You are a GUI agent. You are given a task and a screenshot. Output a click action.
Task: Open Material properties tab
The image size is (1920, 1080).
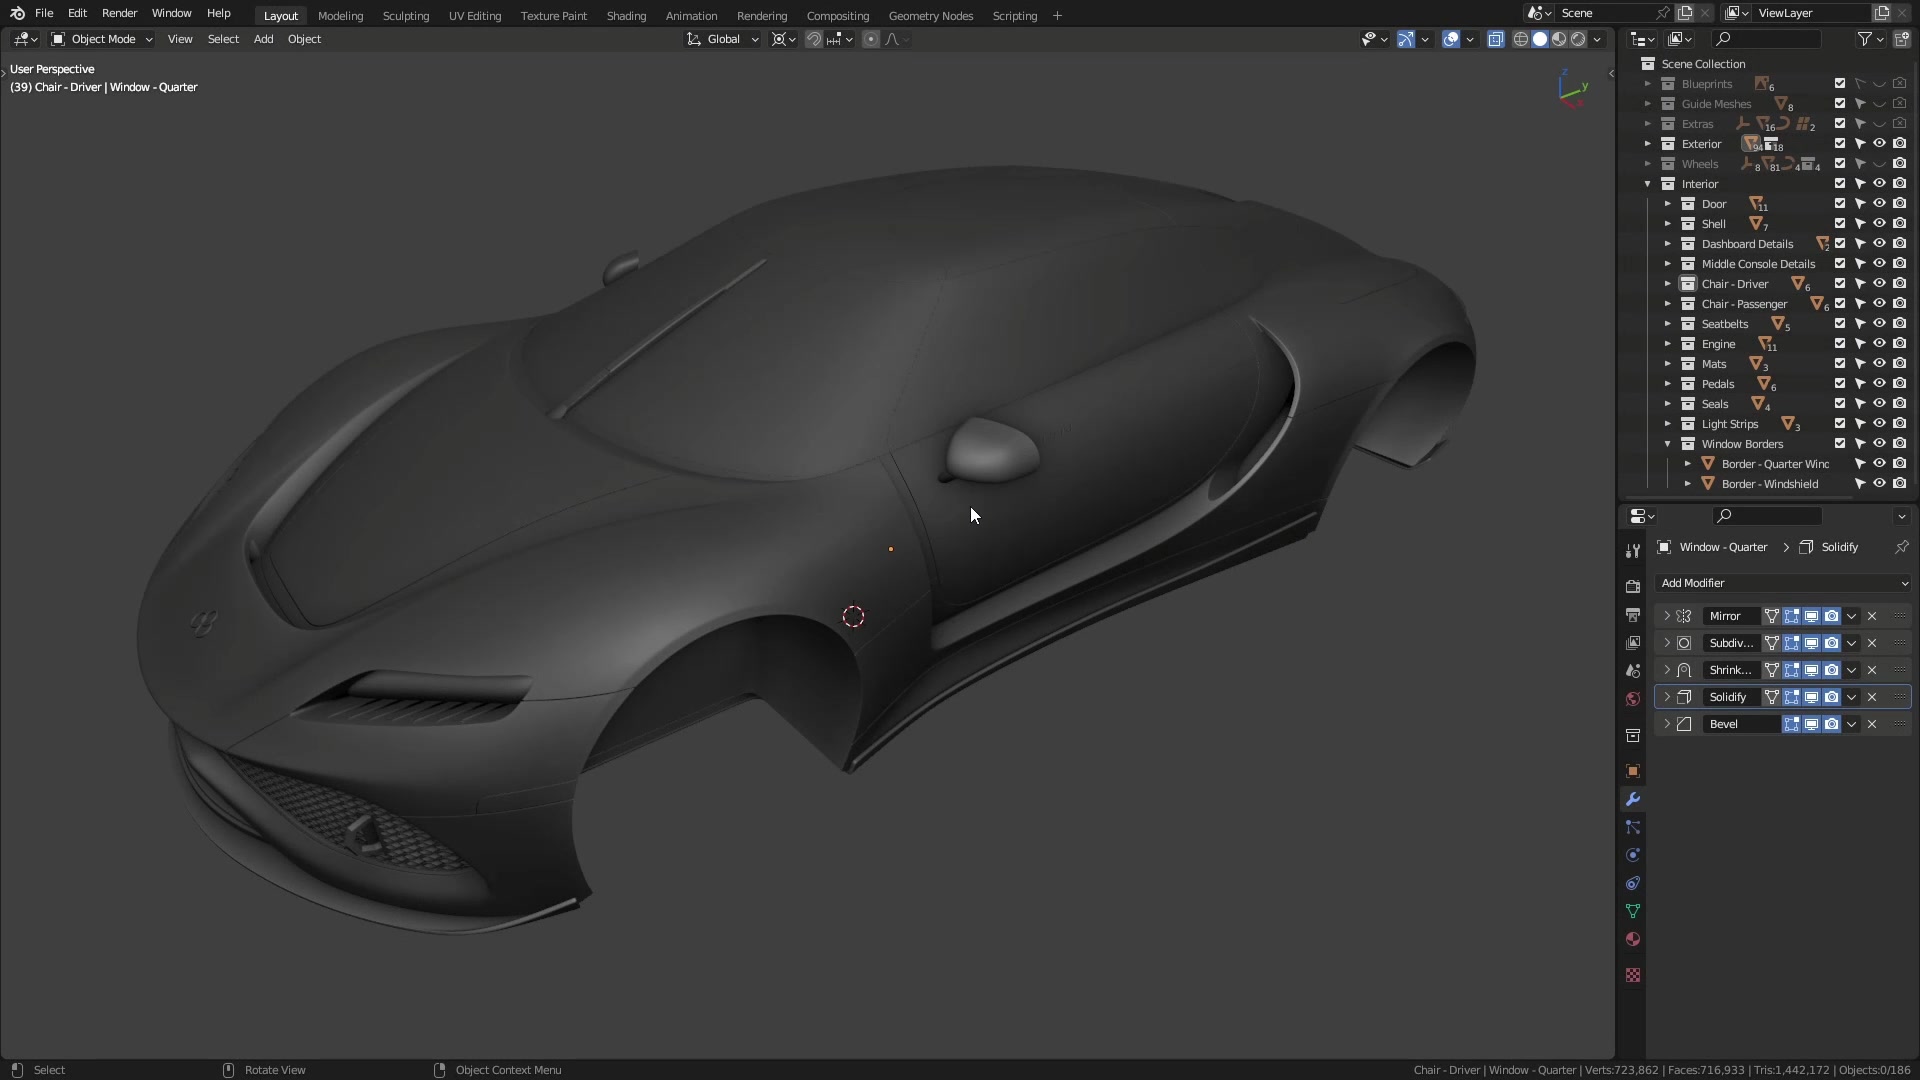tap(1633, 939)
